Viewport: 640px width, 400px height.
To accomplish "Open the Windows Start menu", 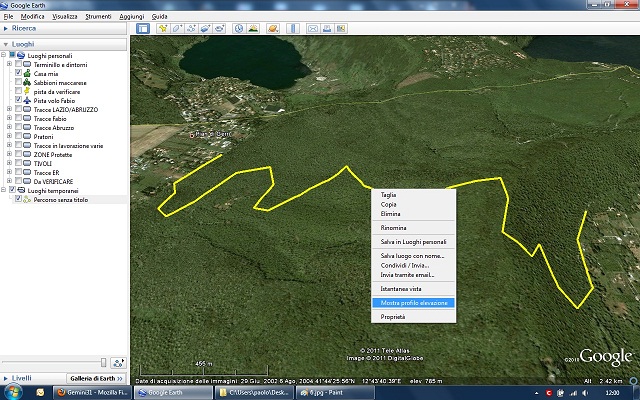I will (x=12, y=393).
